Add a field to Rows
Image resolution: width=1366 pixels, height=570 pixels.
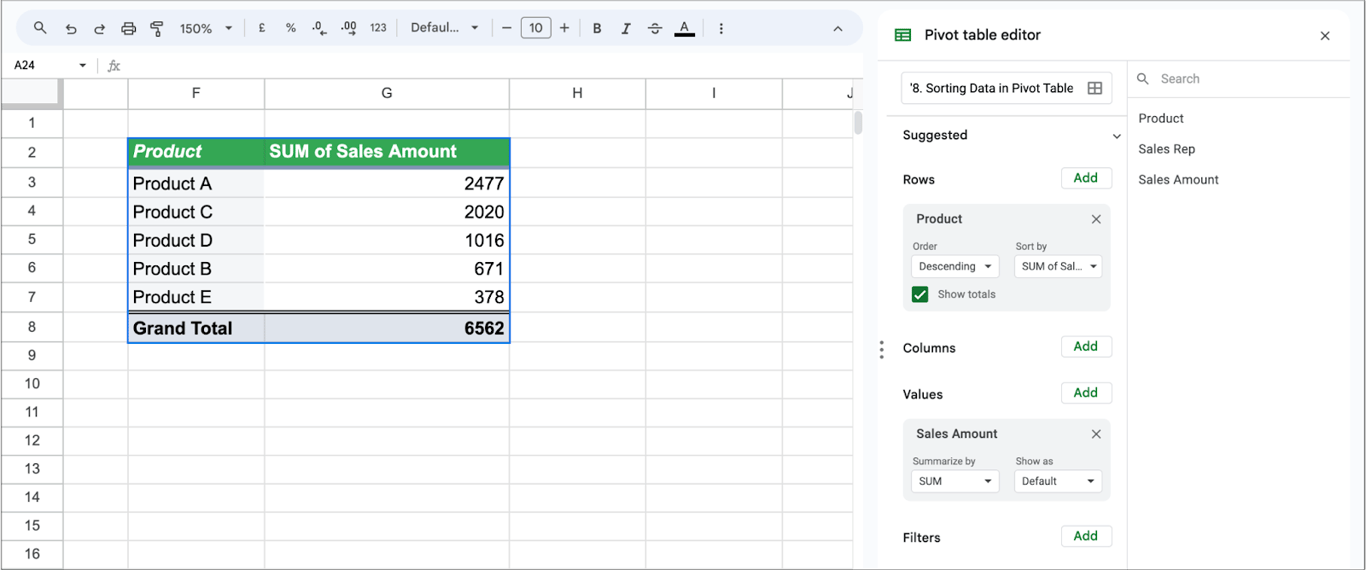1086,178
